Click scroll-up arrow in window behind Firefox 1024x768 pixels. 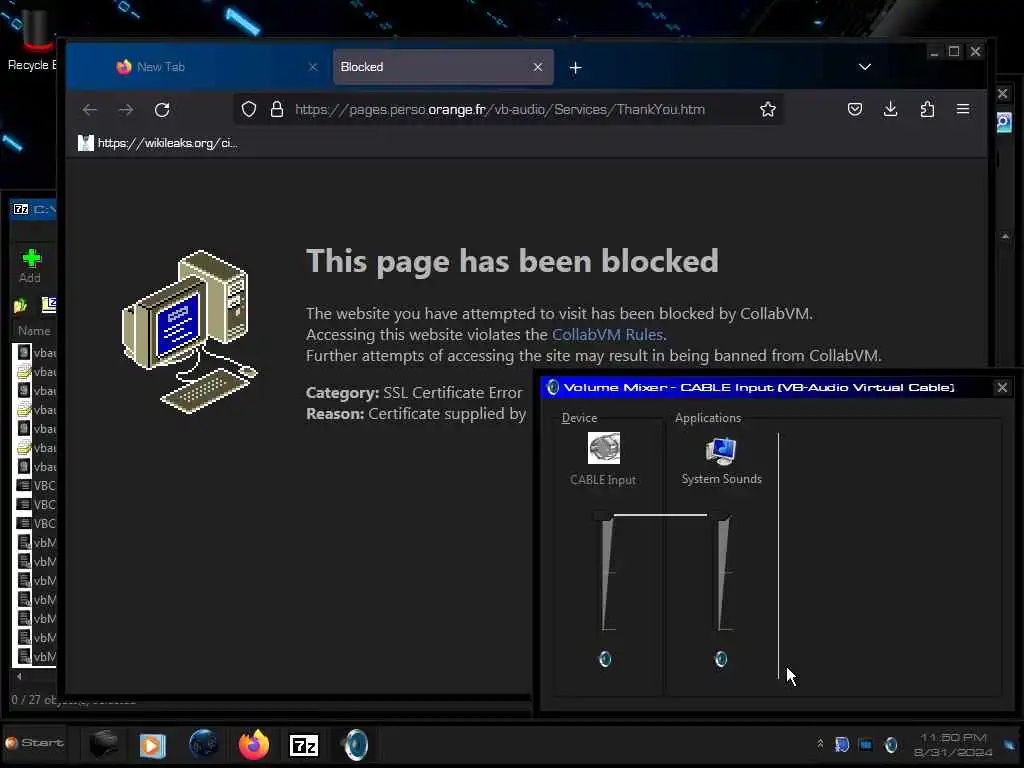pyautogui.click(x=1005, y=236)
